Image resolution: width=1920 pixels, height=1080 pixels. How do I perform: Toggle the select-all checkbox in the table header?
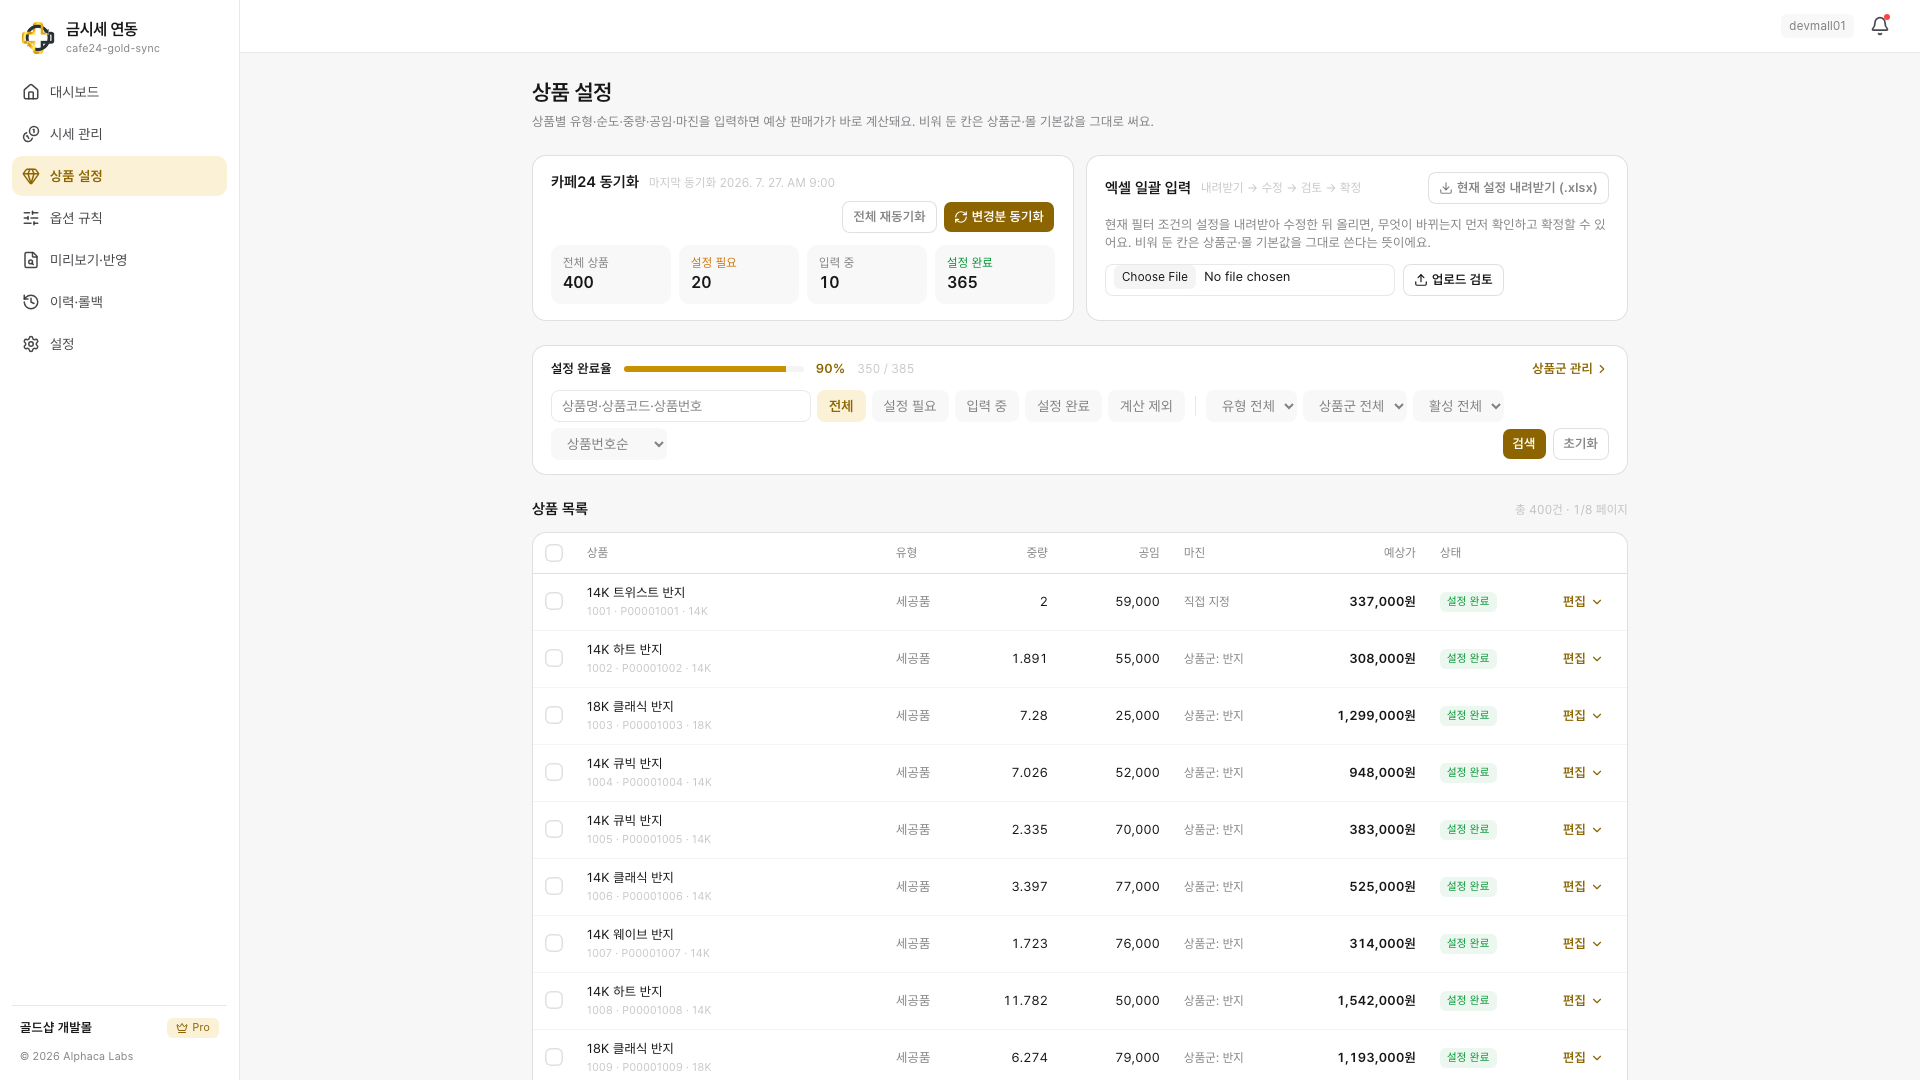click(554, 553)
